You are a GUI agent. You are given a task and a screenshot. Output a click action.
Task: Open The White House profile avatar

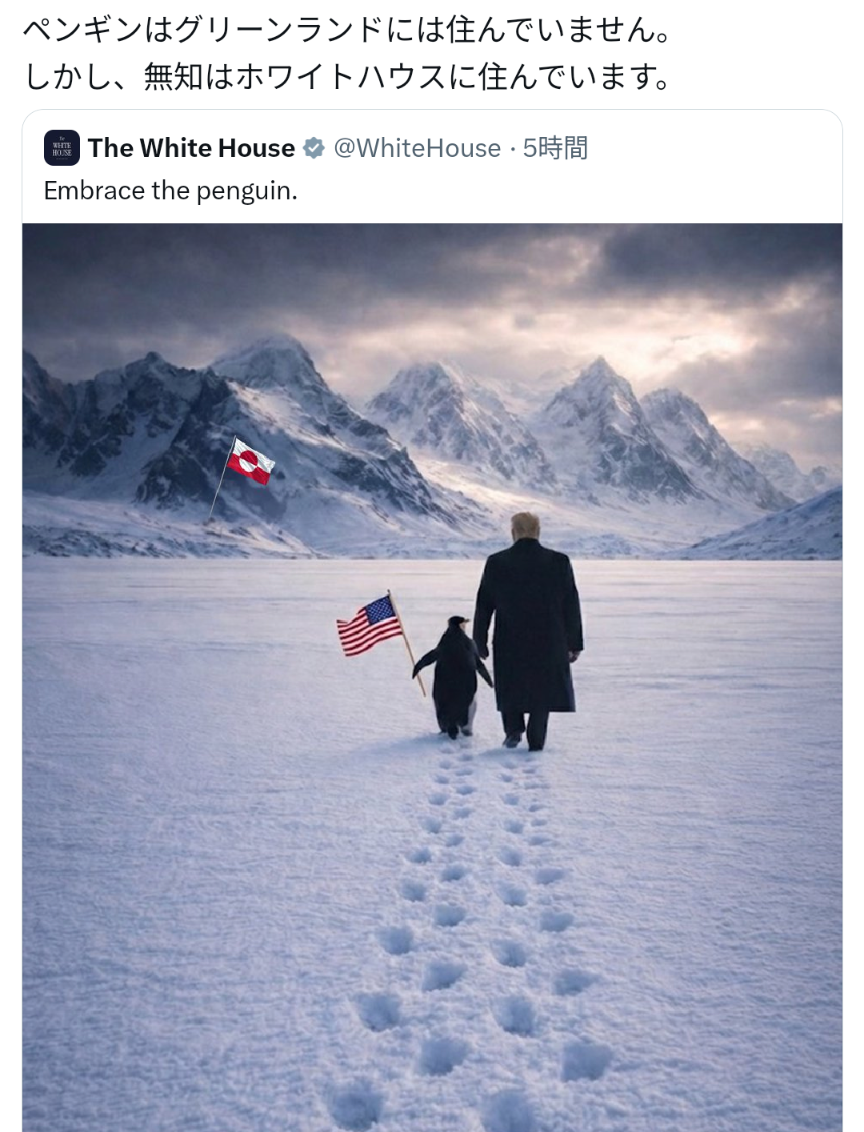62,148
